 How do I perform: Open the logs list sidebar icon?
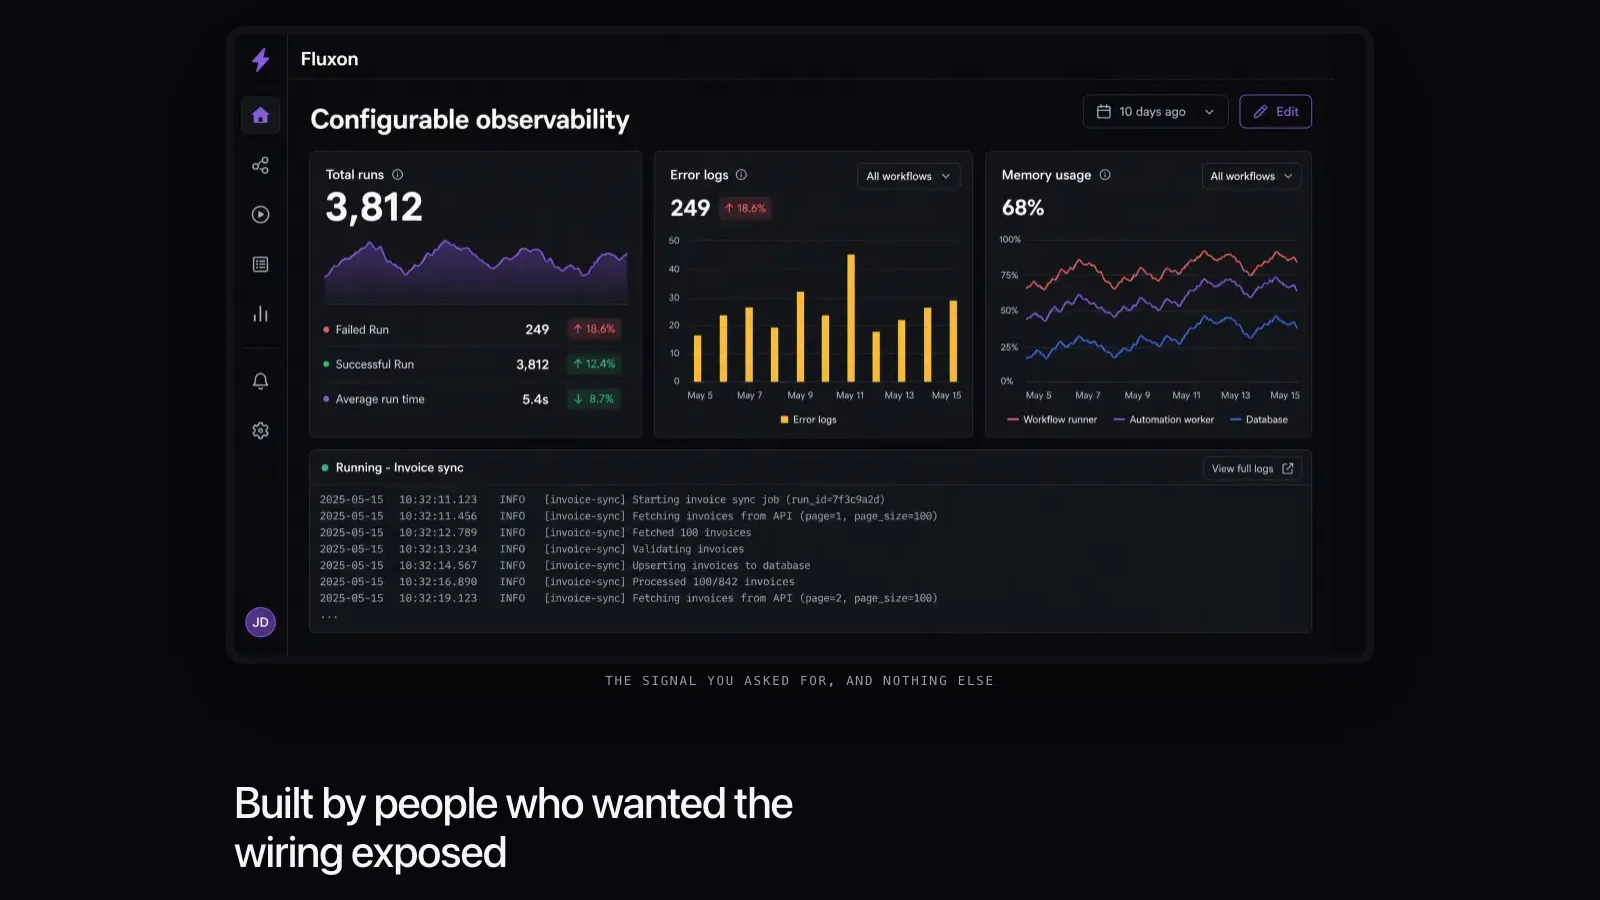coord(260,264)
